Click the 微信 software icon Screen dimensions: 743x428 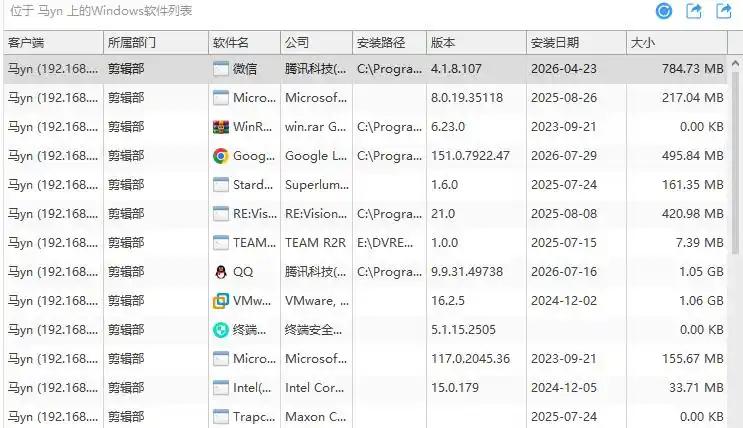tap(221, 69)
